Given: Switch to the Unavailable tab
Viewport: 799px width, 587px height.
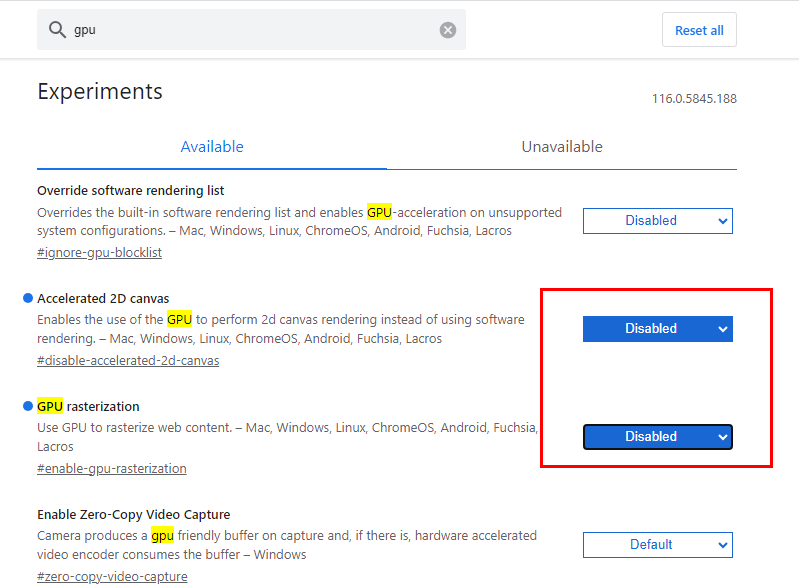Looking at the screenshot, I should 562,147.
